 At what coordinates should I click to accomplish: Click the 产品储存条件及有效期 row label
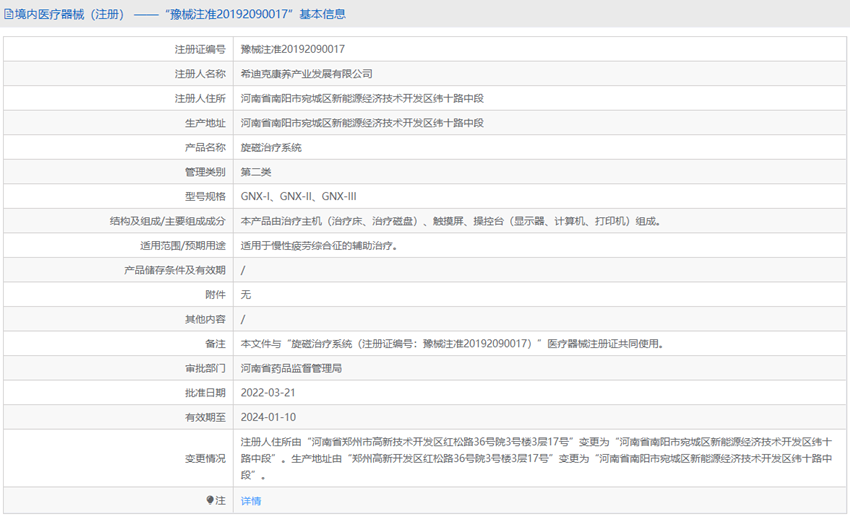point(175,270)
